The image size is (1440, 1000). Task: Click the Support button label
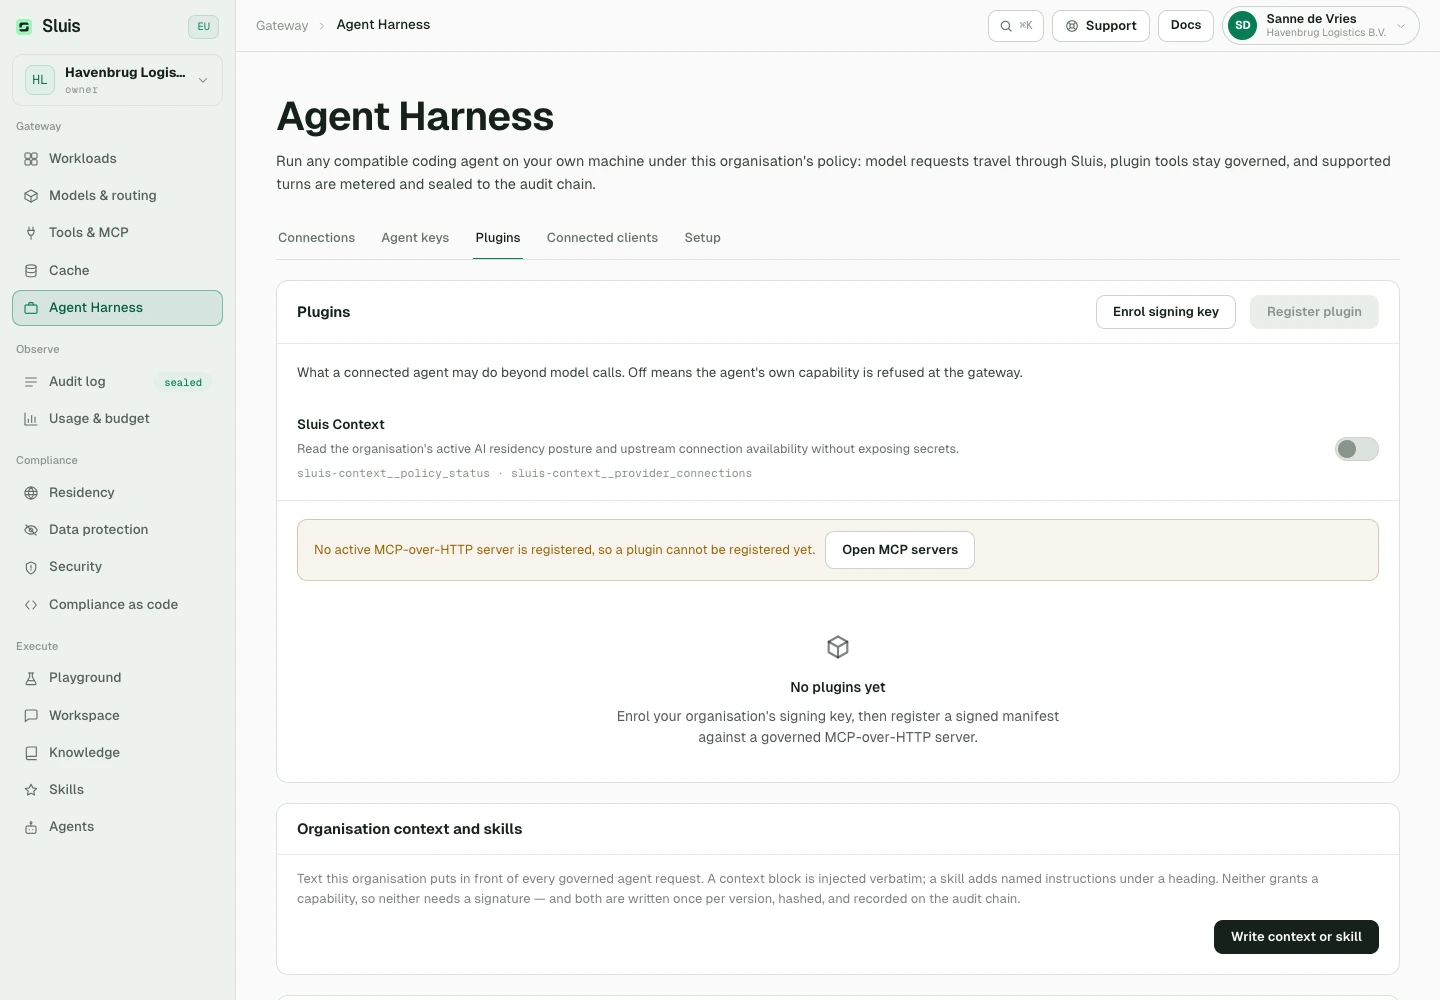pyautogui.click(x=1111, y=26)
